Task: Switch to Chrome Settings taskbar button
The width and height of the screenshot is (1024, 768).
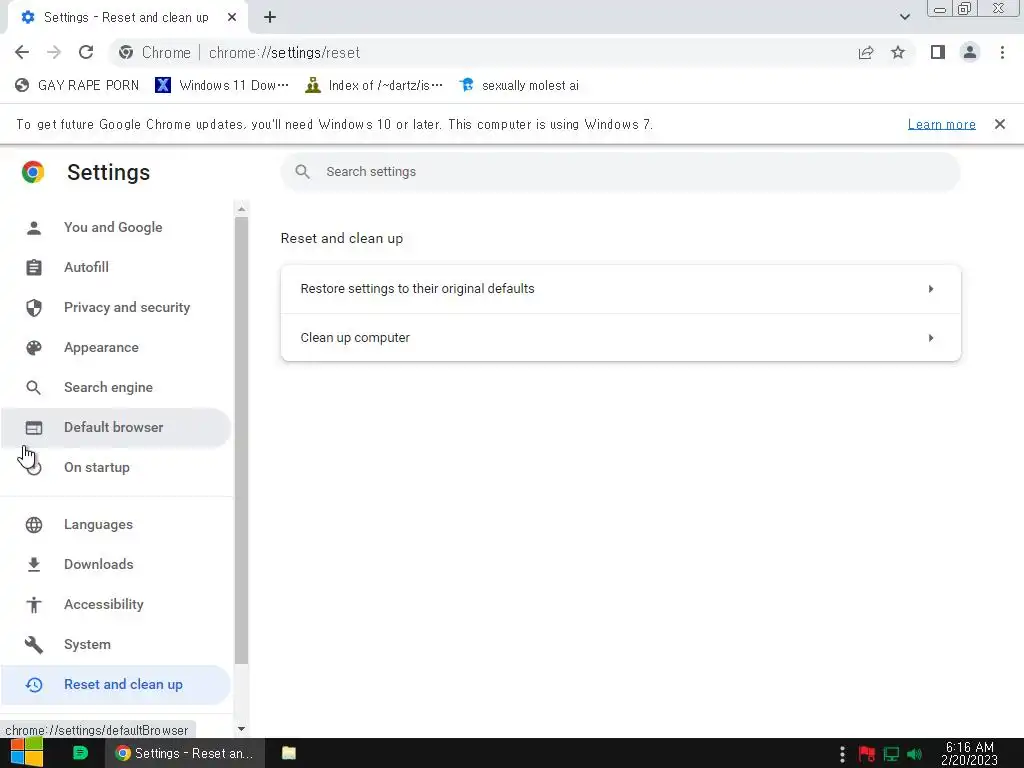Action: (185, 753)
